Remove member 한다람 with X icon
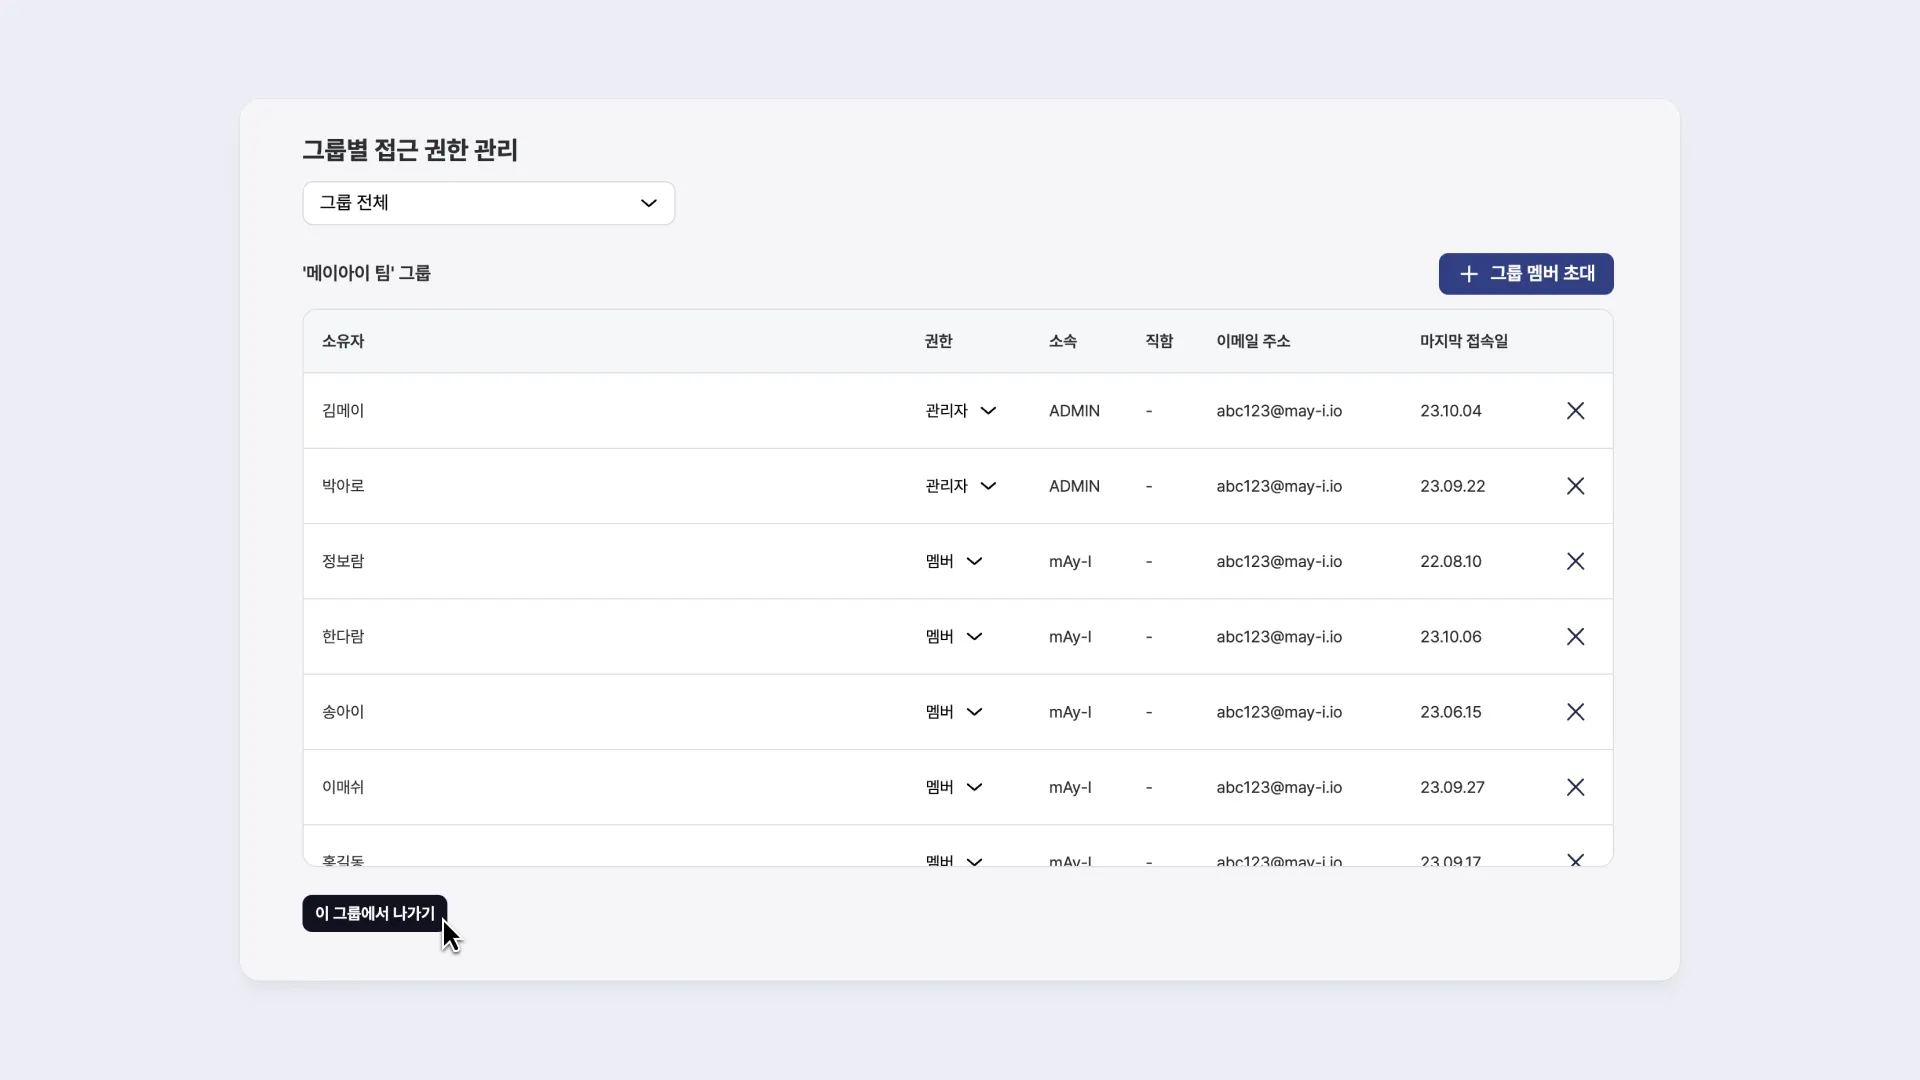The height and width of the screenshot is (1080, 1920). point(1575,637)
